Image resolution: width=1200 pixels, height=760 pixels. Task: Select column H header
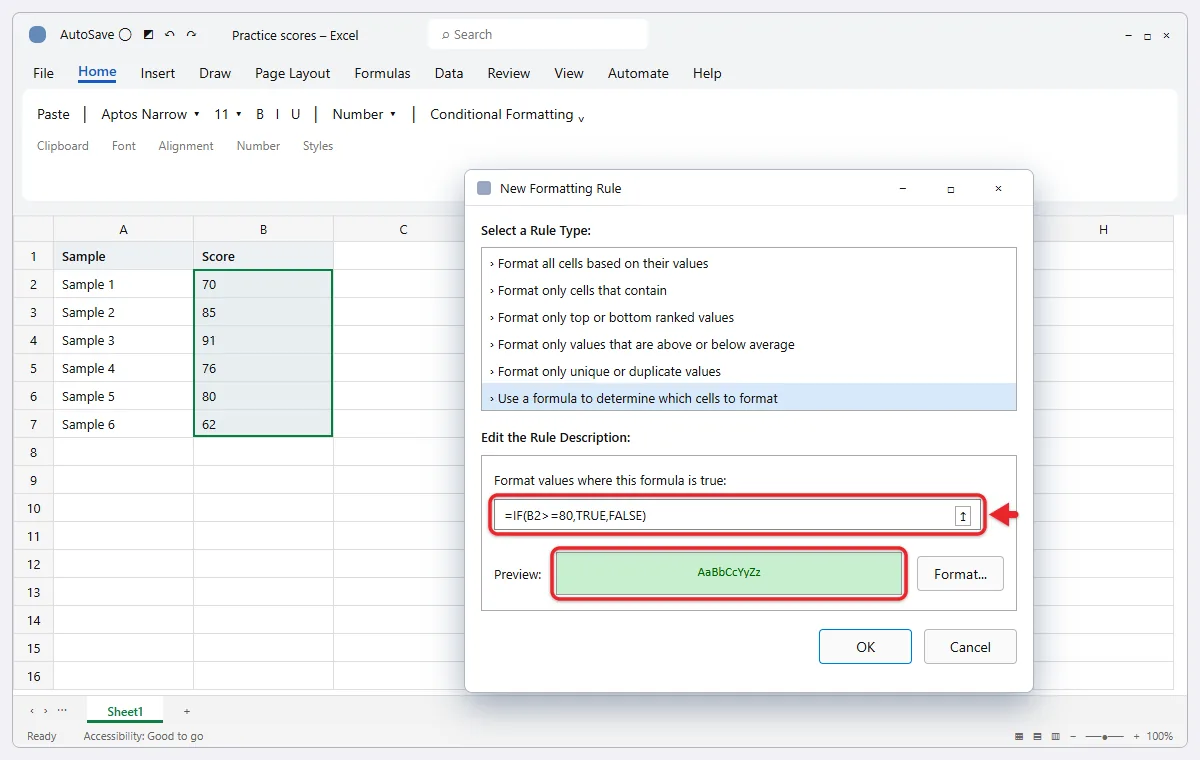[1103, 229]
